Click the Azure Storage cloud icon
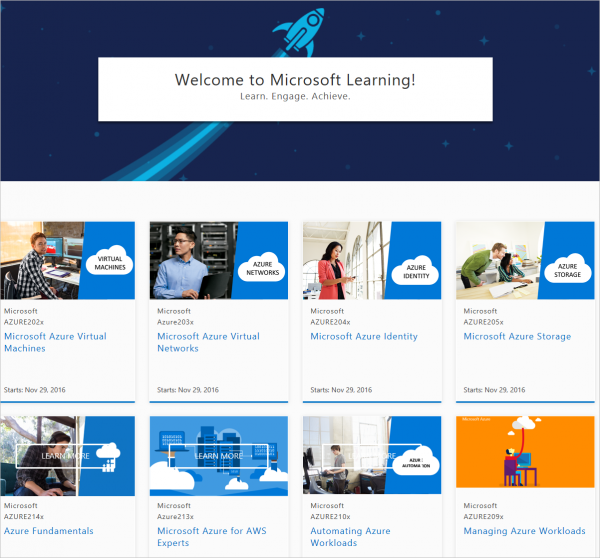Image resolution: width=600 pixels, height=558 pixels. pyautogui.click(x=568, y=268)
